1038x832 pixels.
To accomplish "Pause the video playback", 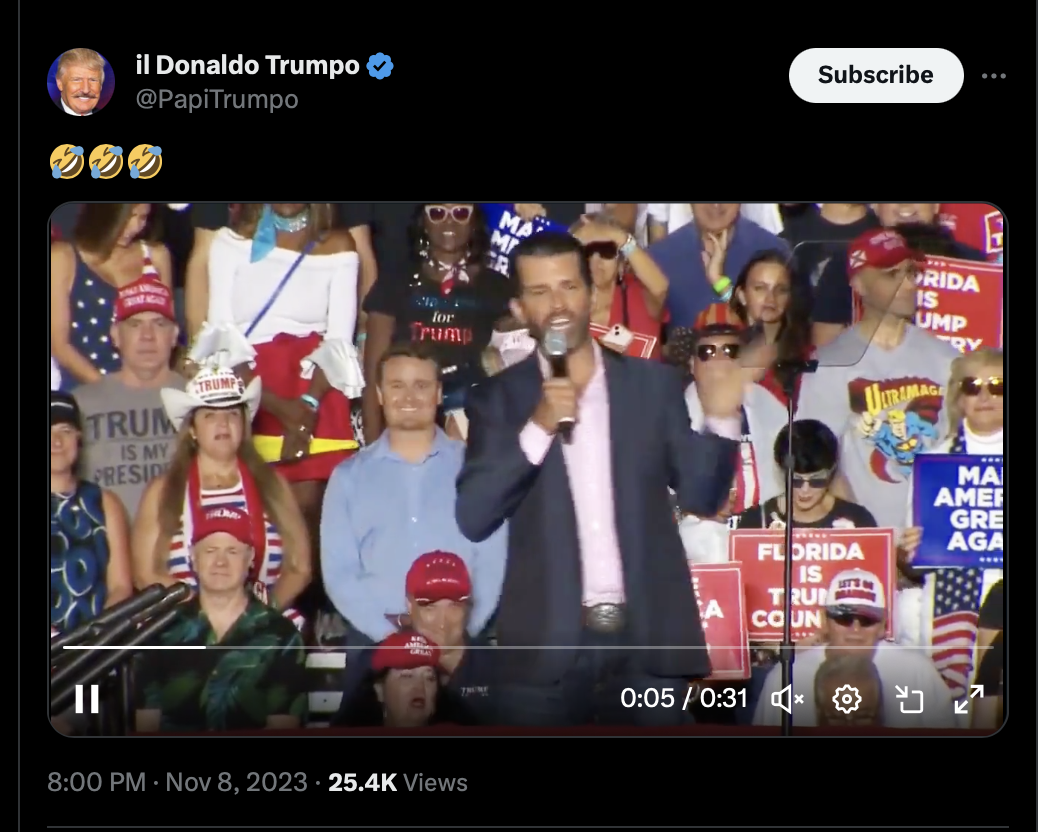I will tap(87, 698).
